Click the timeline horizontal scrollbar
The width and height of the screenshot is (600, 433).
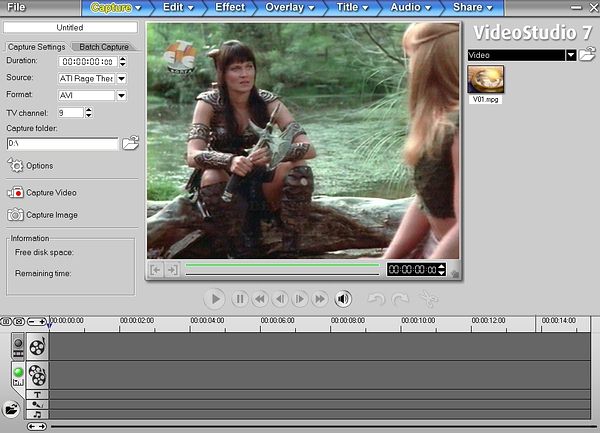tap(323, 426)
